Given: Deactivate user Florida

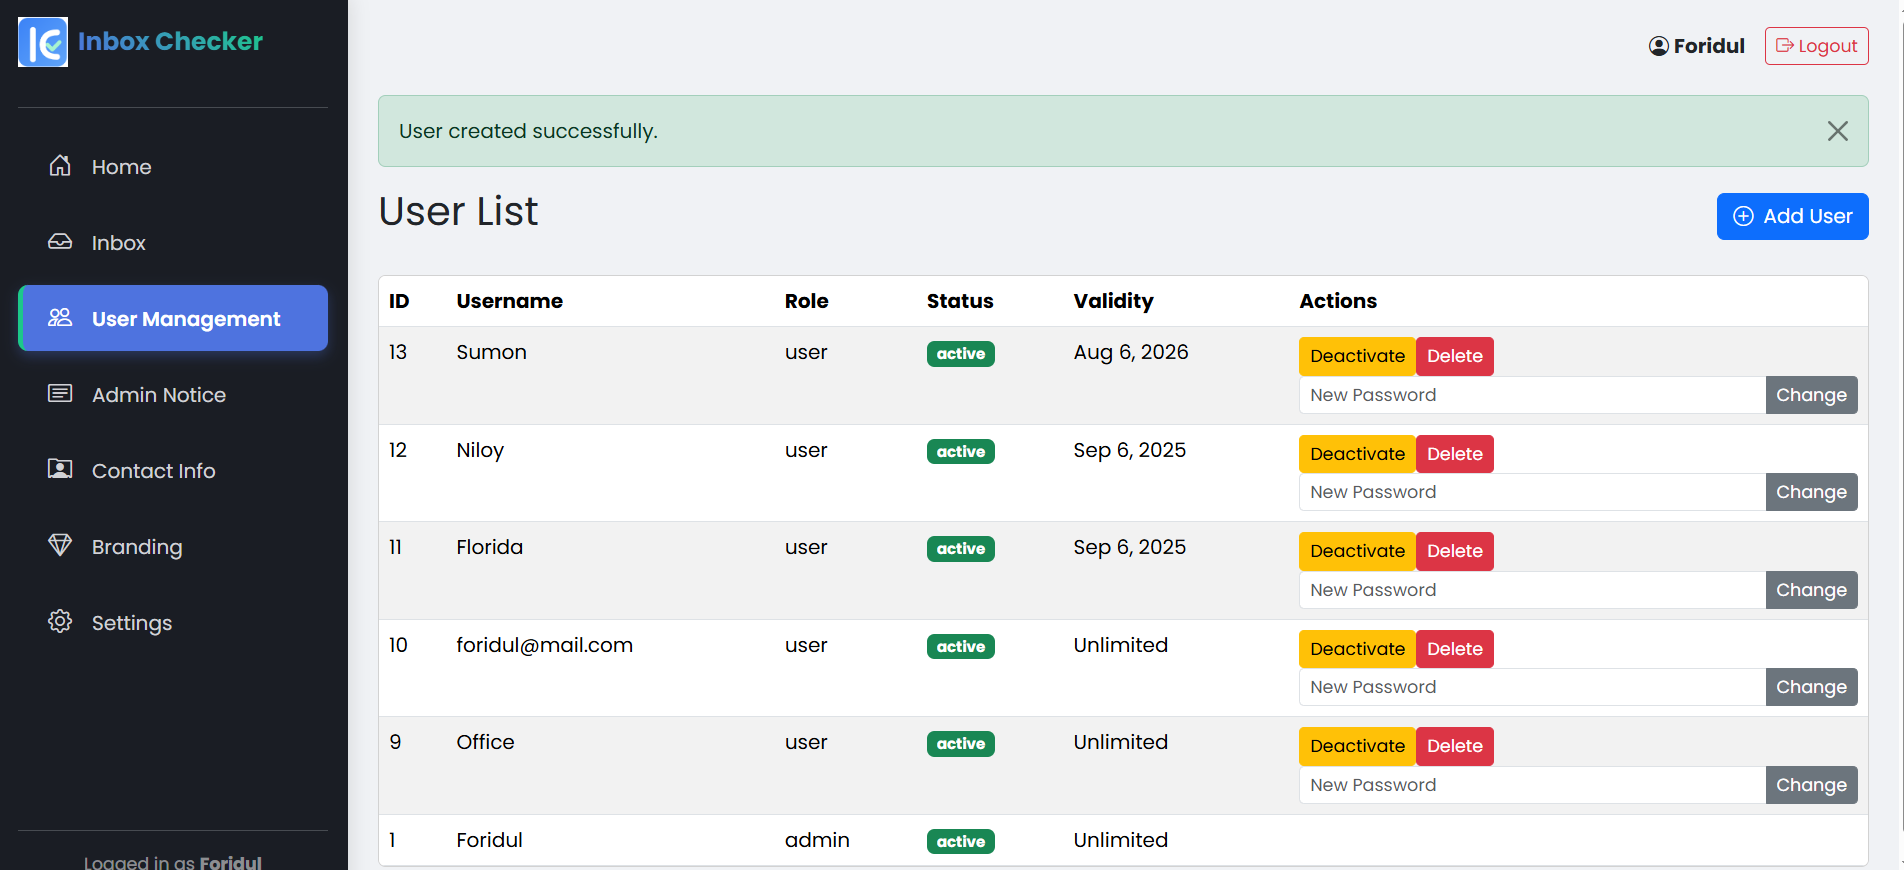Looking at the screenshot, I should (x=1357, y=551).
